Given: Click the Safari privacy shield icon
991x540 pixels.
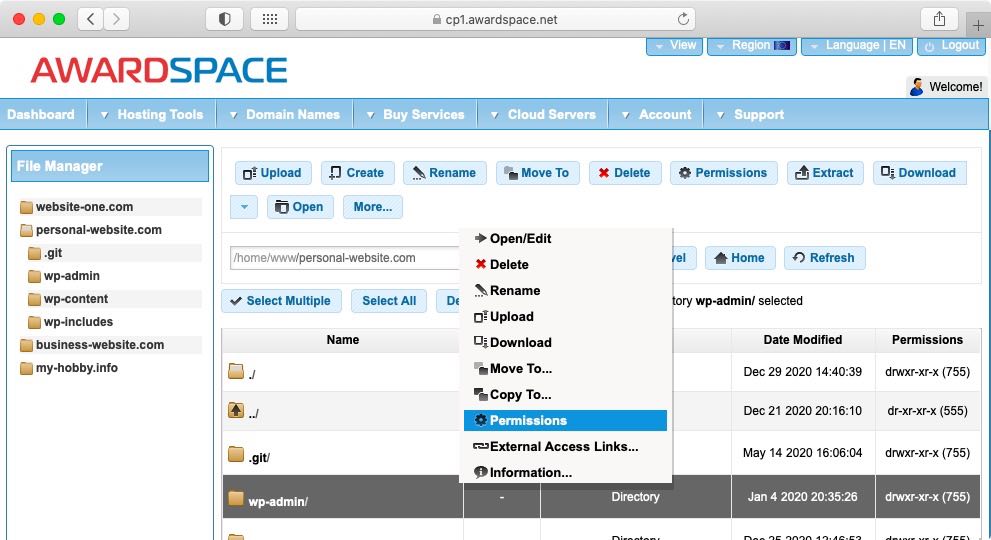Looking at the screenshot, I should 224,19.
